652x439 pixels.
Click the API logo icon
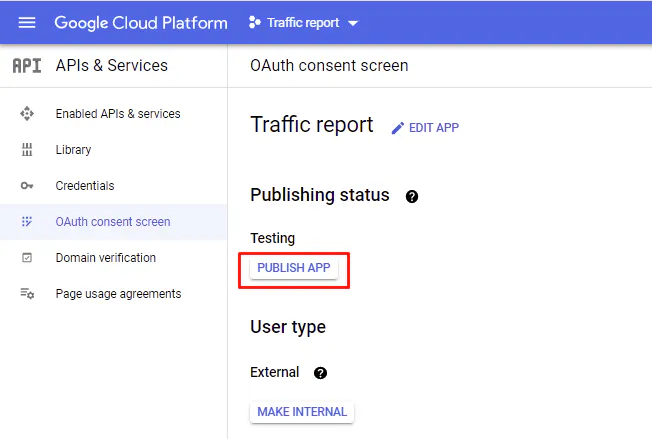pyautogui.click(x=27, y=66)
